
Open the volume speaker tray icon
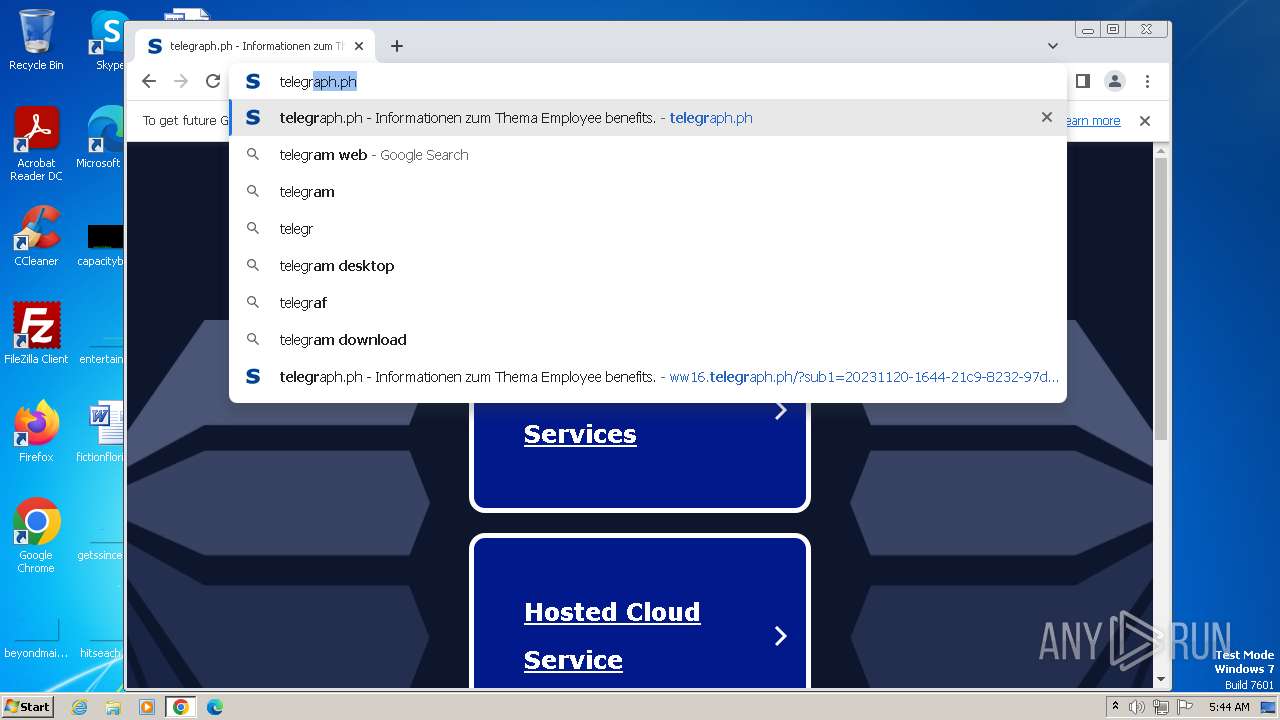[x=1137, y=707]
